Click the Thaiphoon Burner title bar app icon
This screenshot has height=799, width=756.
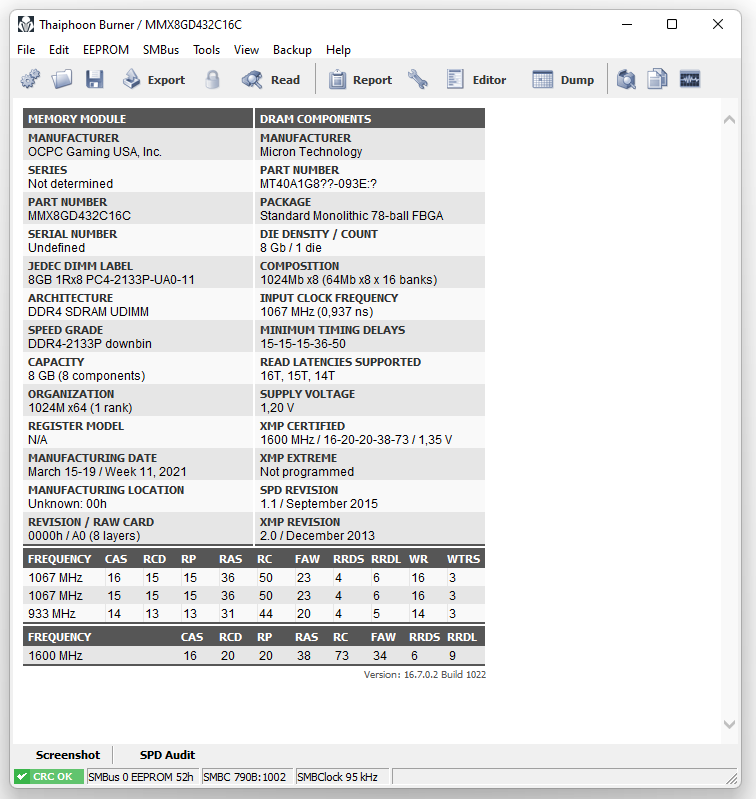pos(25,24)
